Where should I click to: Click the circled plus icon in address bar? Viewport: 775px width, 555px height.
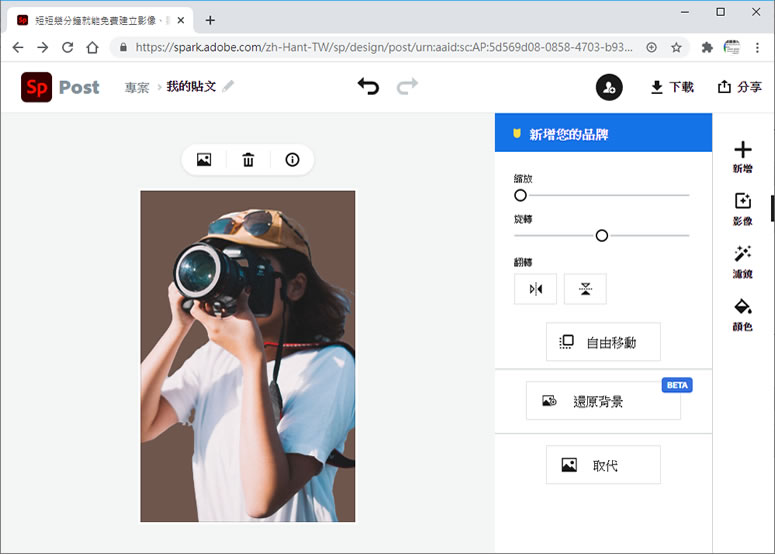click(x=651, y=47)
